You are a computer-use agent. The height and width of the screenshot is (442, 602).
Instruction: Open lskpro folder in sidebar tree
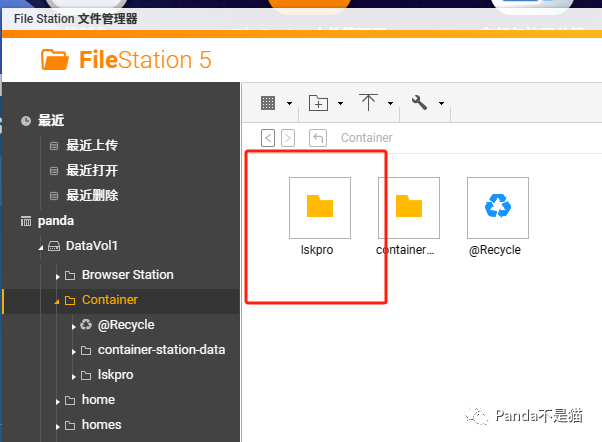pyautogui.click(x=115, y=375)
